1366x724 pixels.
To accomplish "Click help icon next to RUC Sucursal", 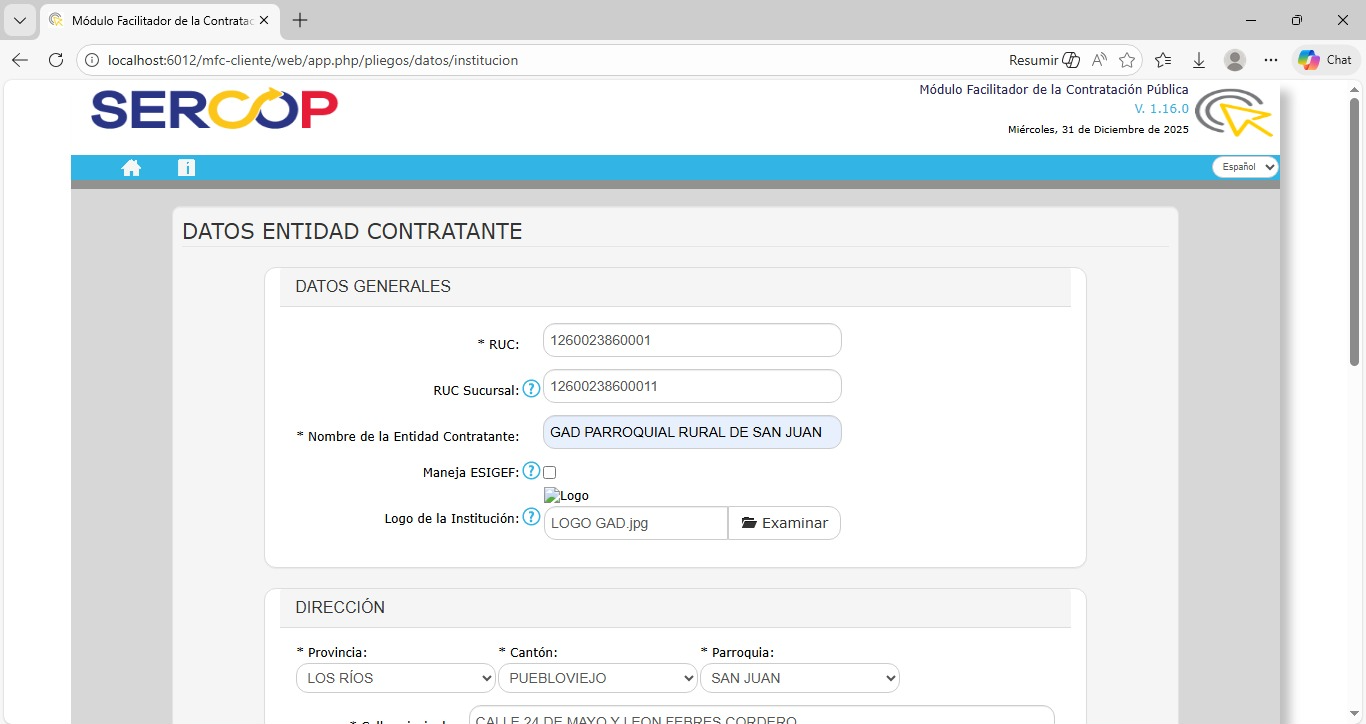I will [x=531, y=389].
